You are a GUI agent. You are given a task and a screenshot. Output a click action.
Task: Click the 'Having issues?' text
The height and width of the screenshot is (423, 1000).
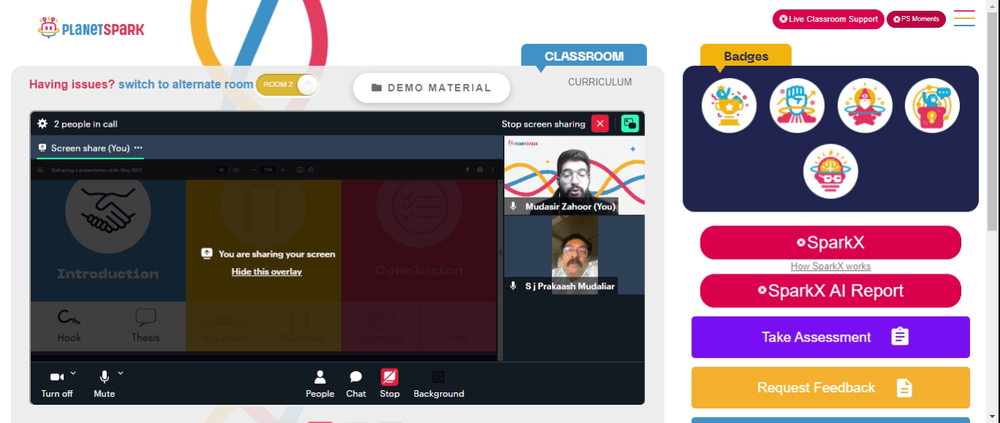[72, 84]
